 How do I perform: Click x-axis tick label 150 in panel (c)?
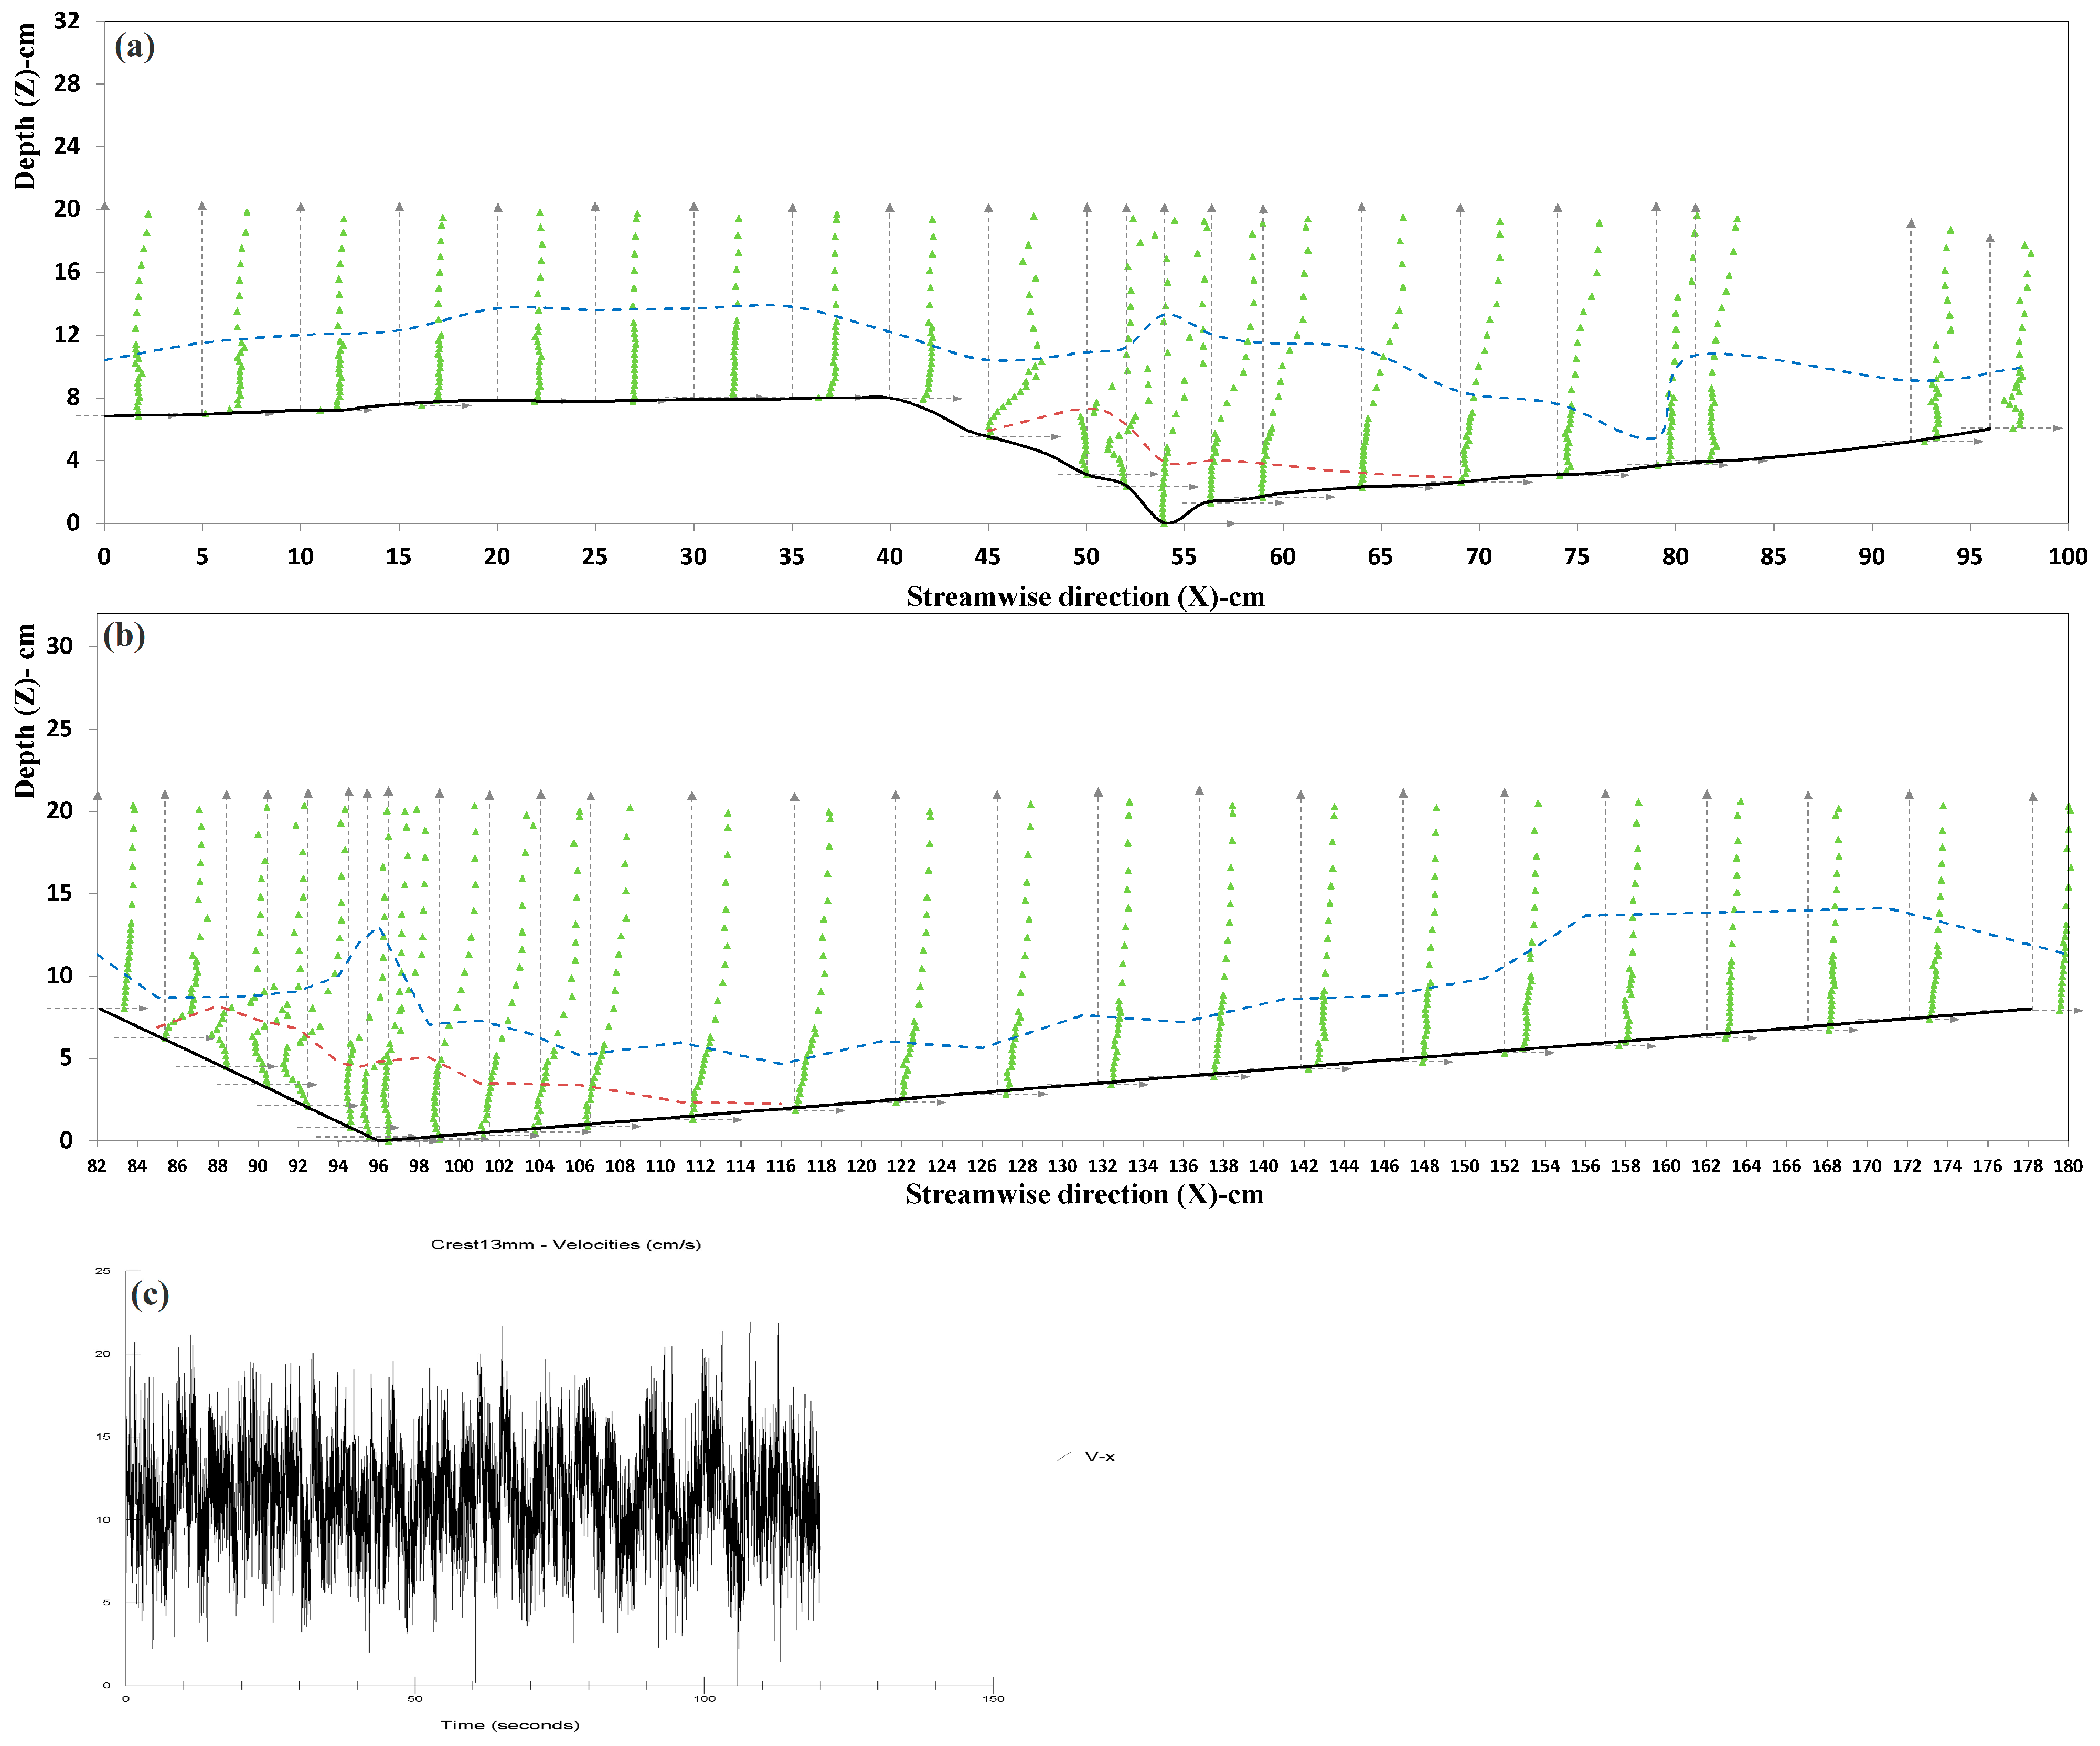tap(993, 1698)
